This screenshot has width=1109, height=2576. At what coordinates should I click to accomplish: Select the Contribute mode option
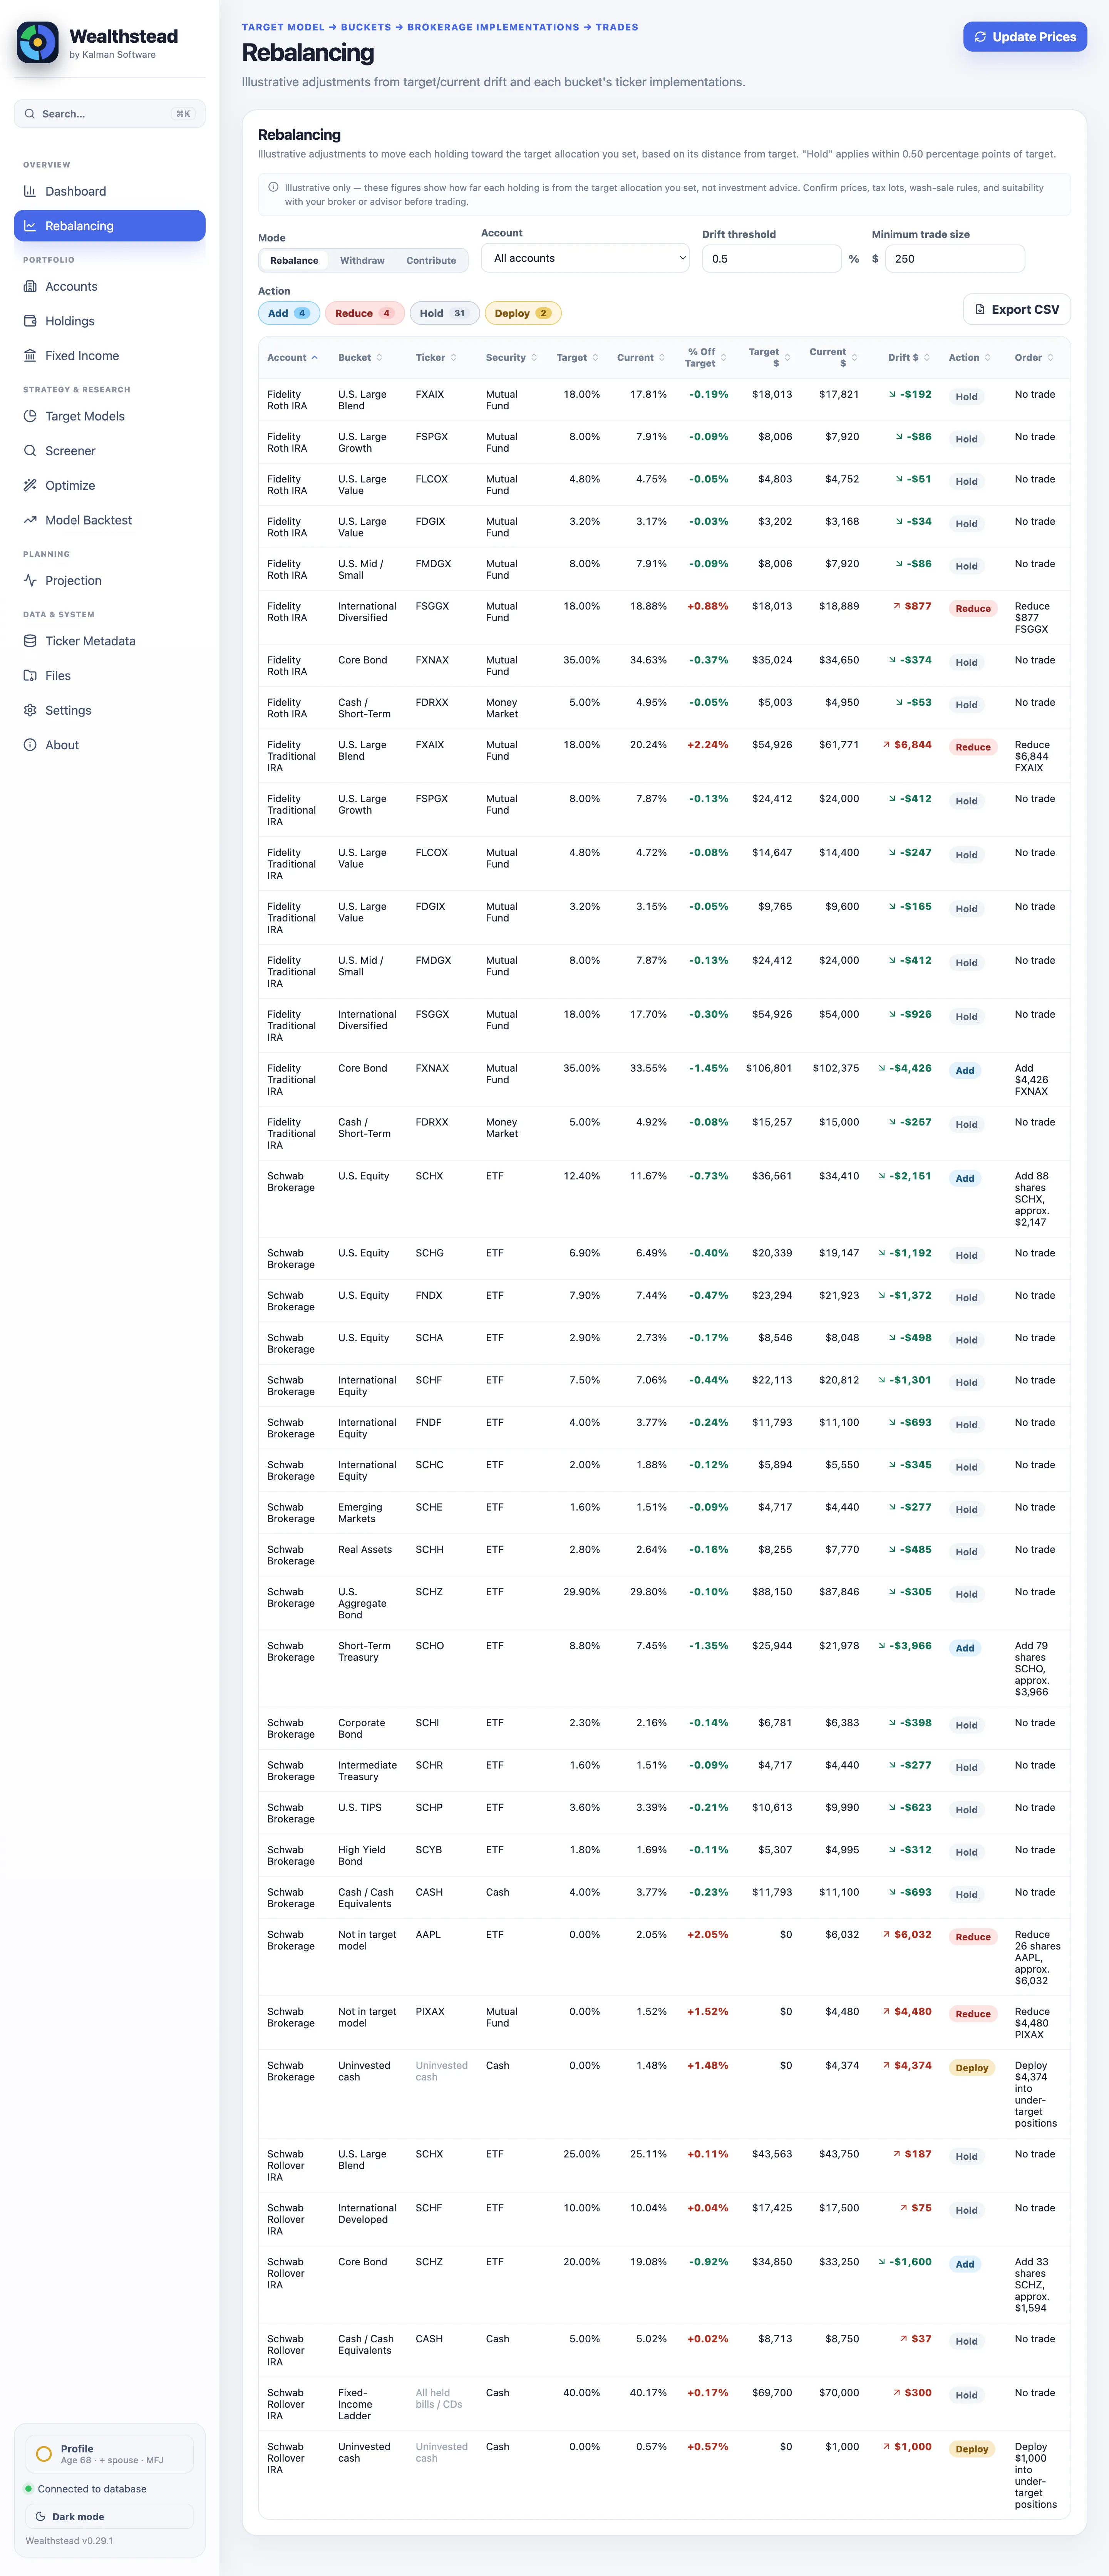coord(431,260)
